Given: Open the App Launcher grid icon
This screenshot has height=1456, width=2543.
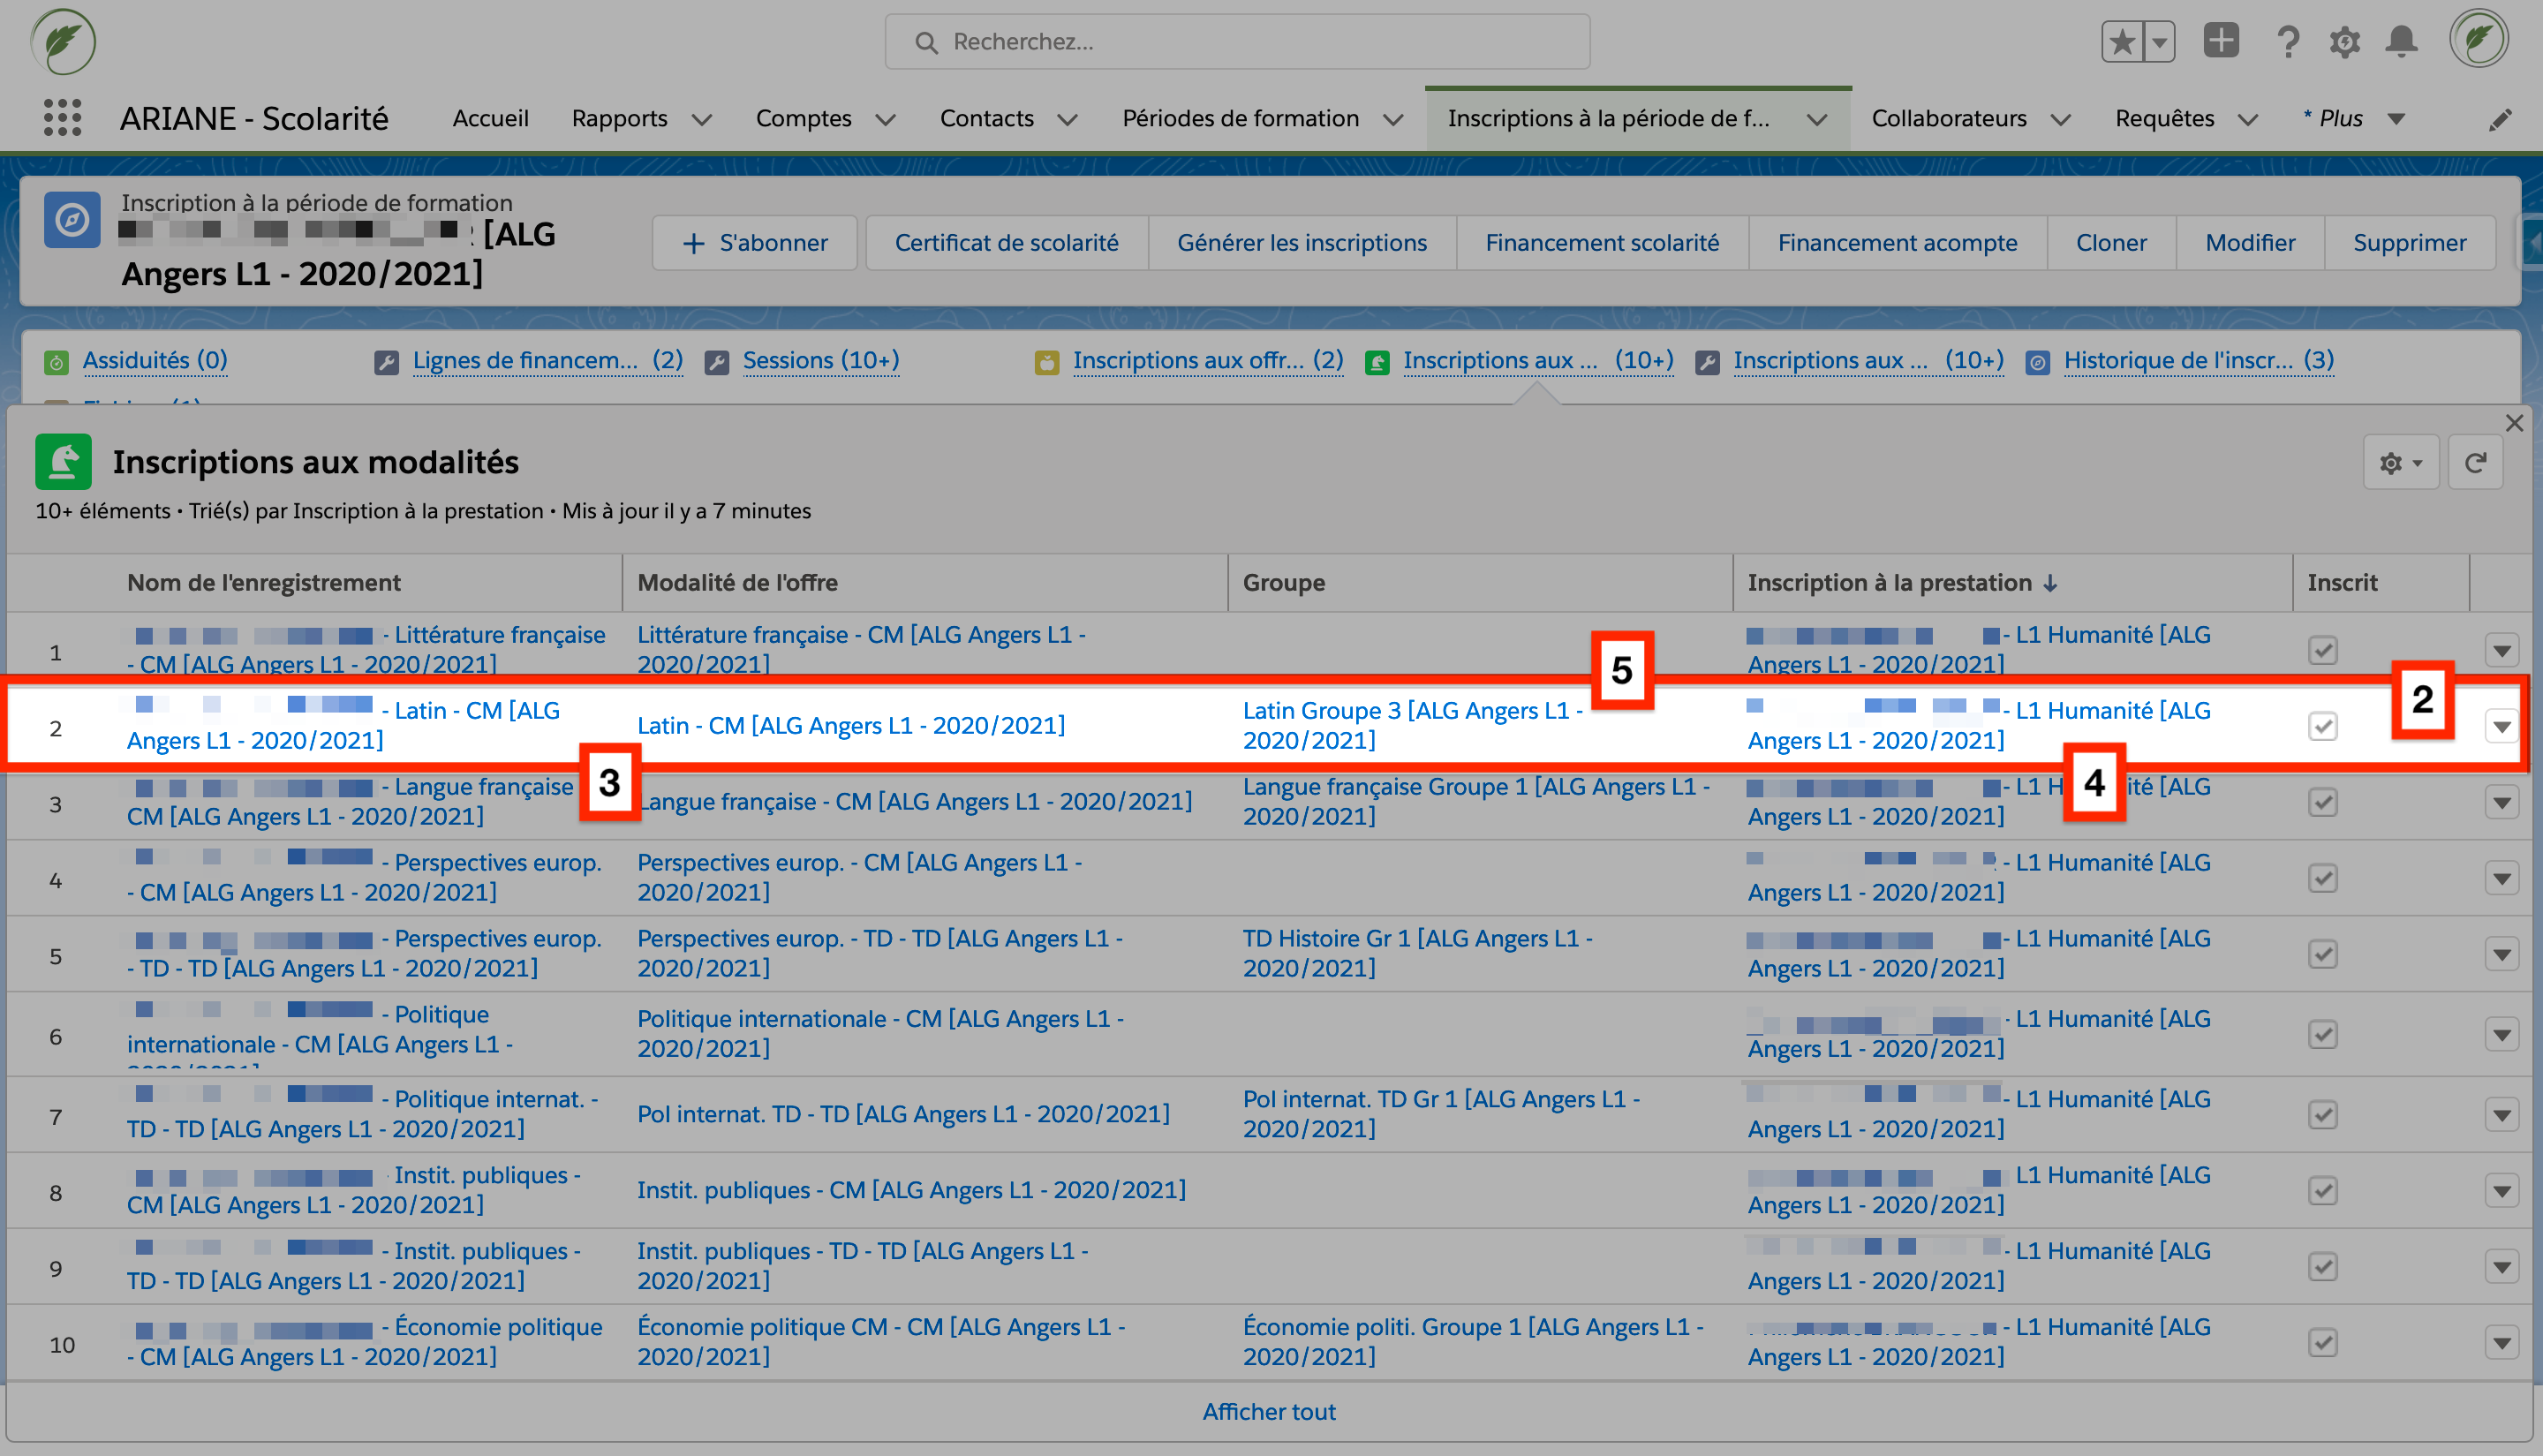Looking at the screenshot, I should point(62,118).
